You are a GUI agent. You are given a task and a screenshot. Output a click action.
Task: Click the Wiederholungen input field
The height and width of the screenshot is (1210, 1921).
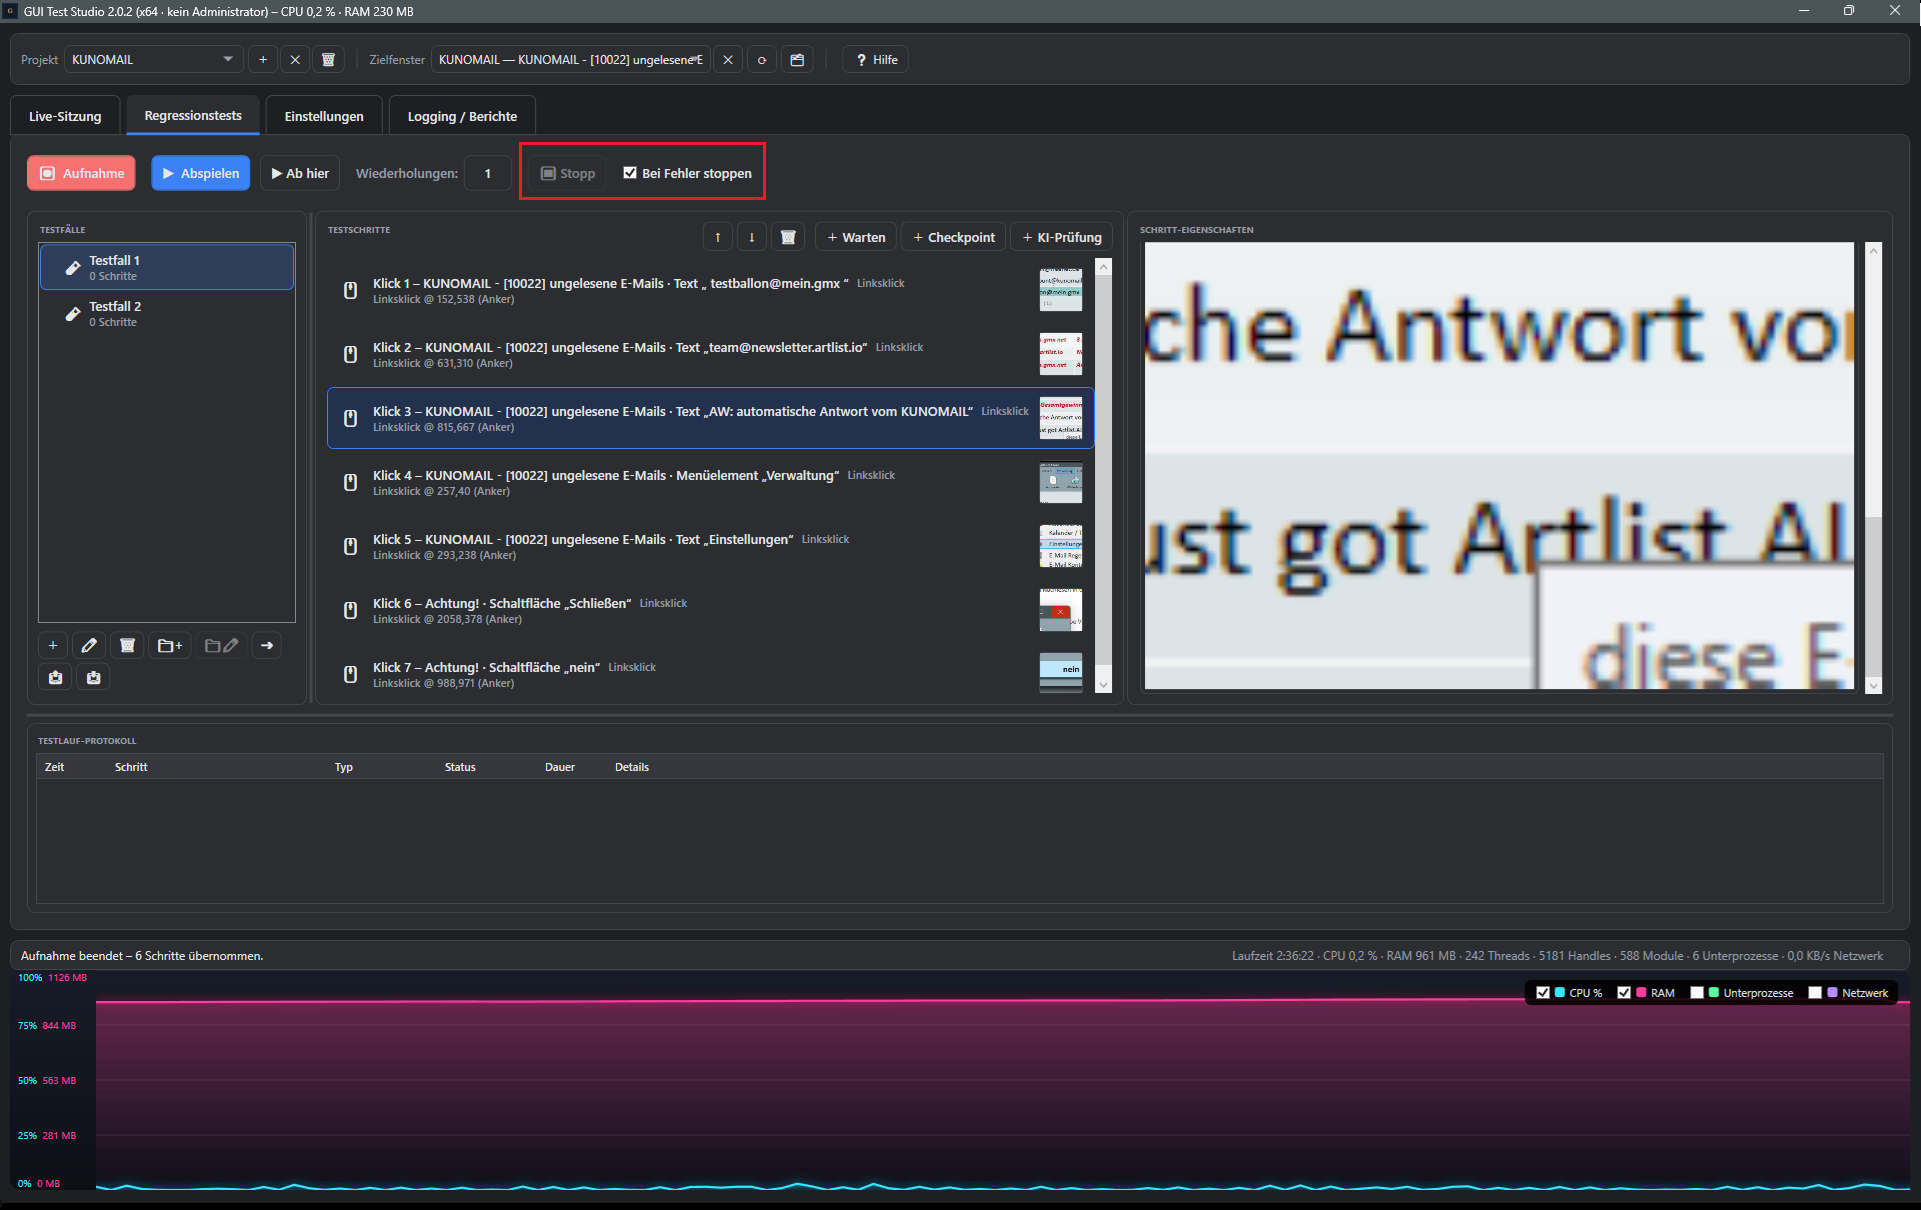(488, 173)
